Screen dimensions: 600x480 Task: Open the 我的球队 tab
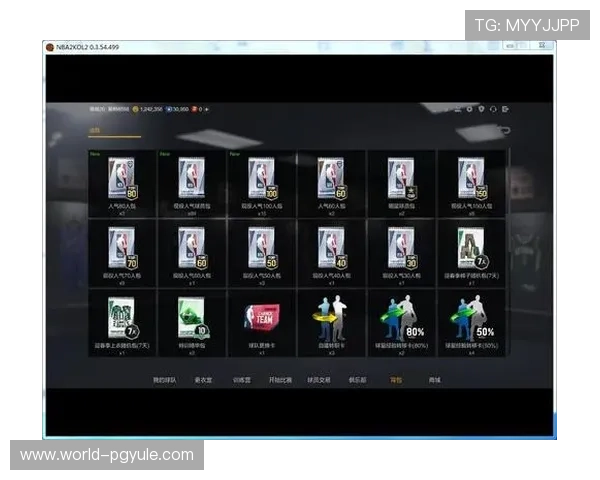[x=165, y=380]
